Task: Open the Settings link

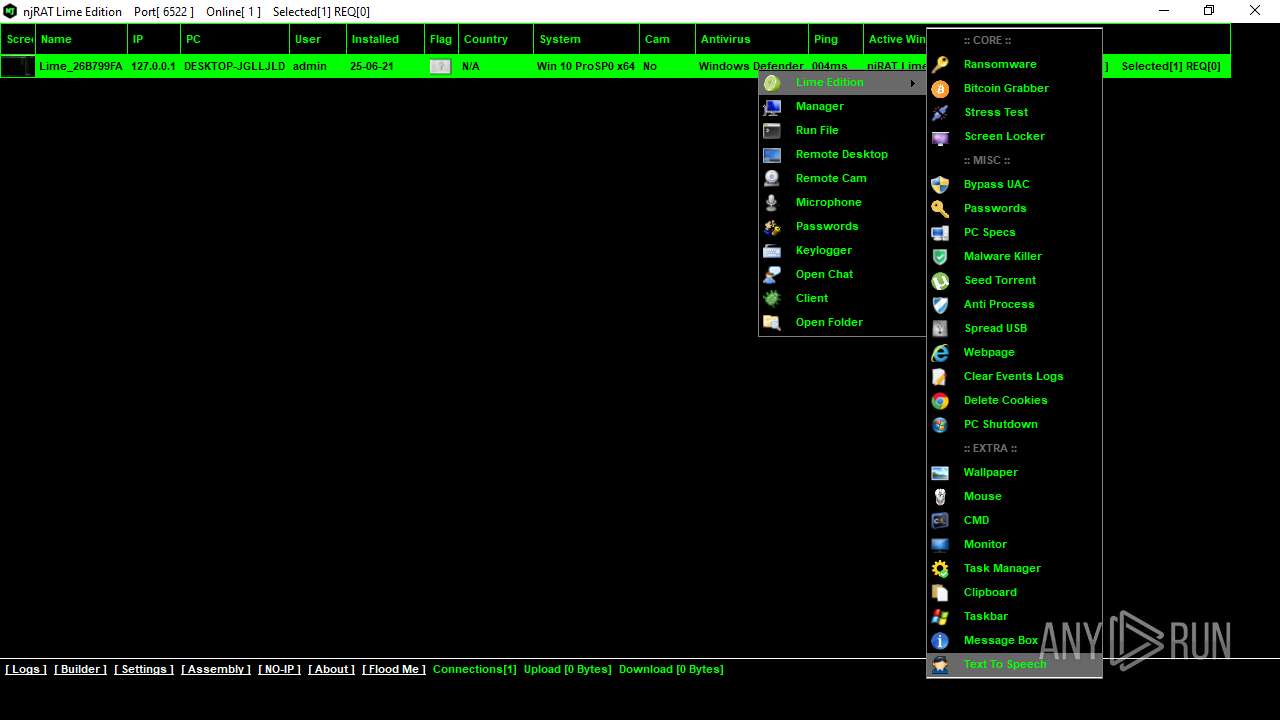Action: pos(144,669)
